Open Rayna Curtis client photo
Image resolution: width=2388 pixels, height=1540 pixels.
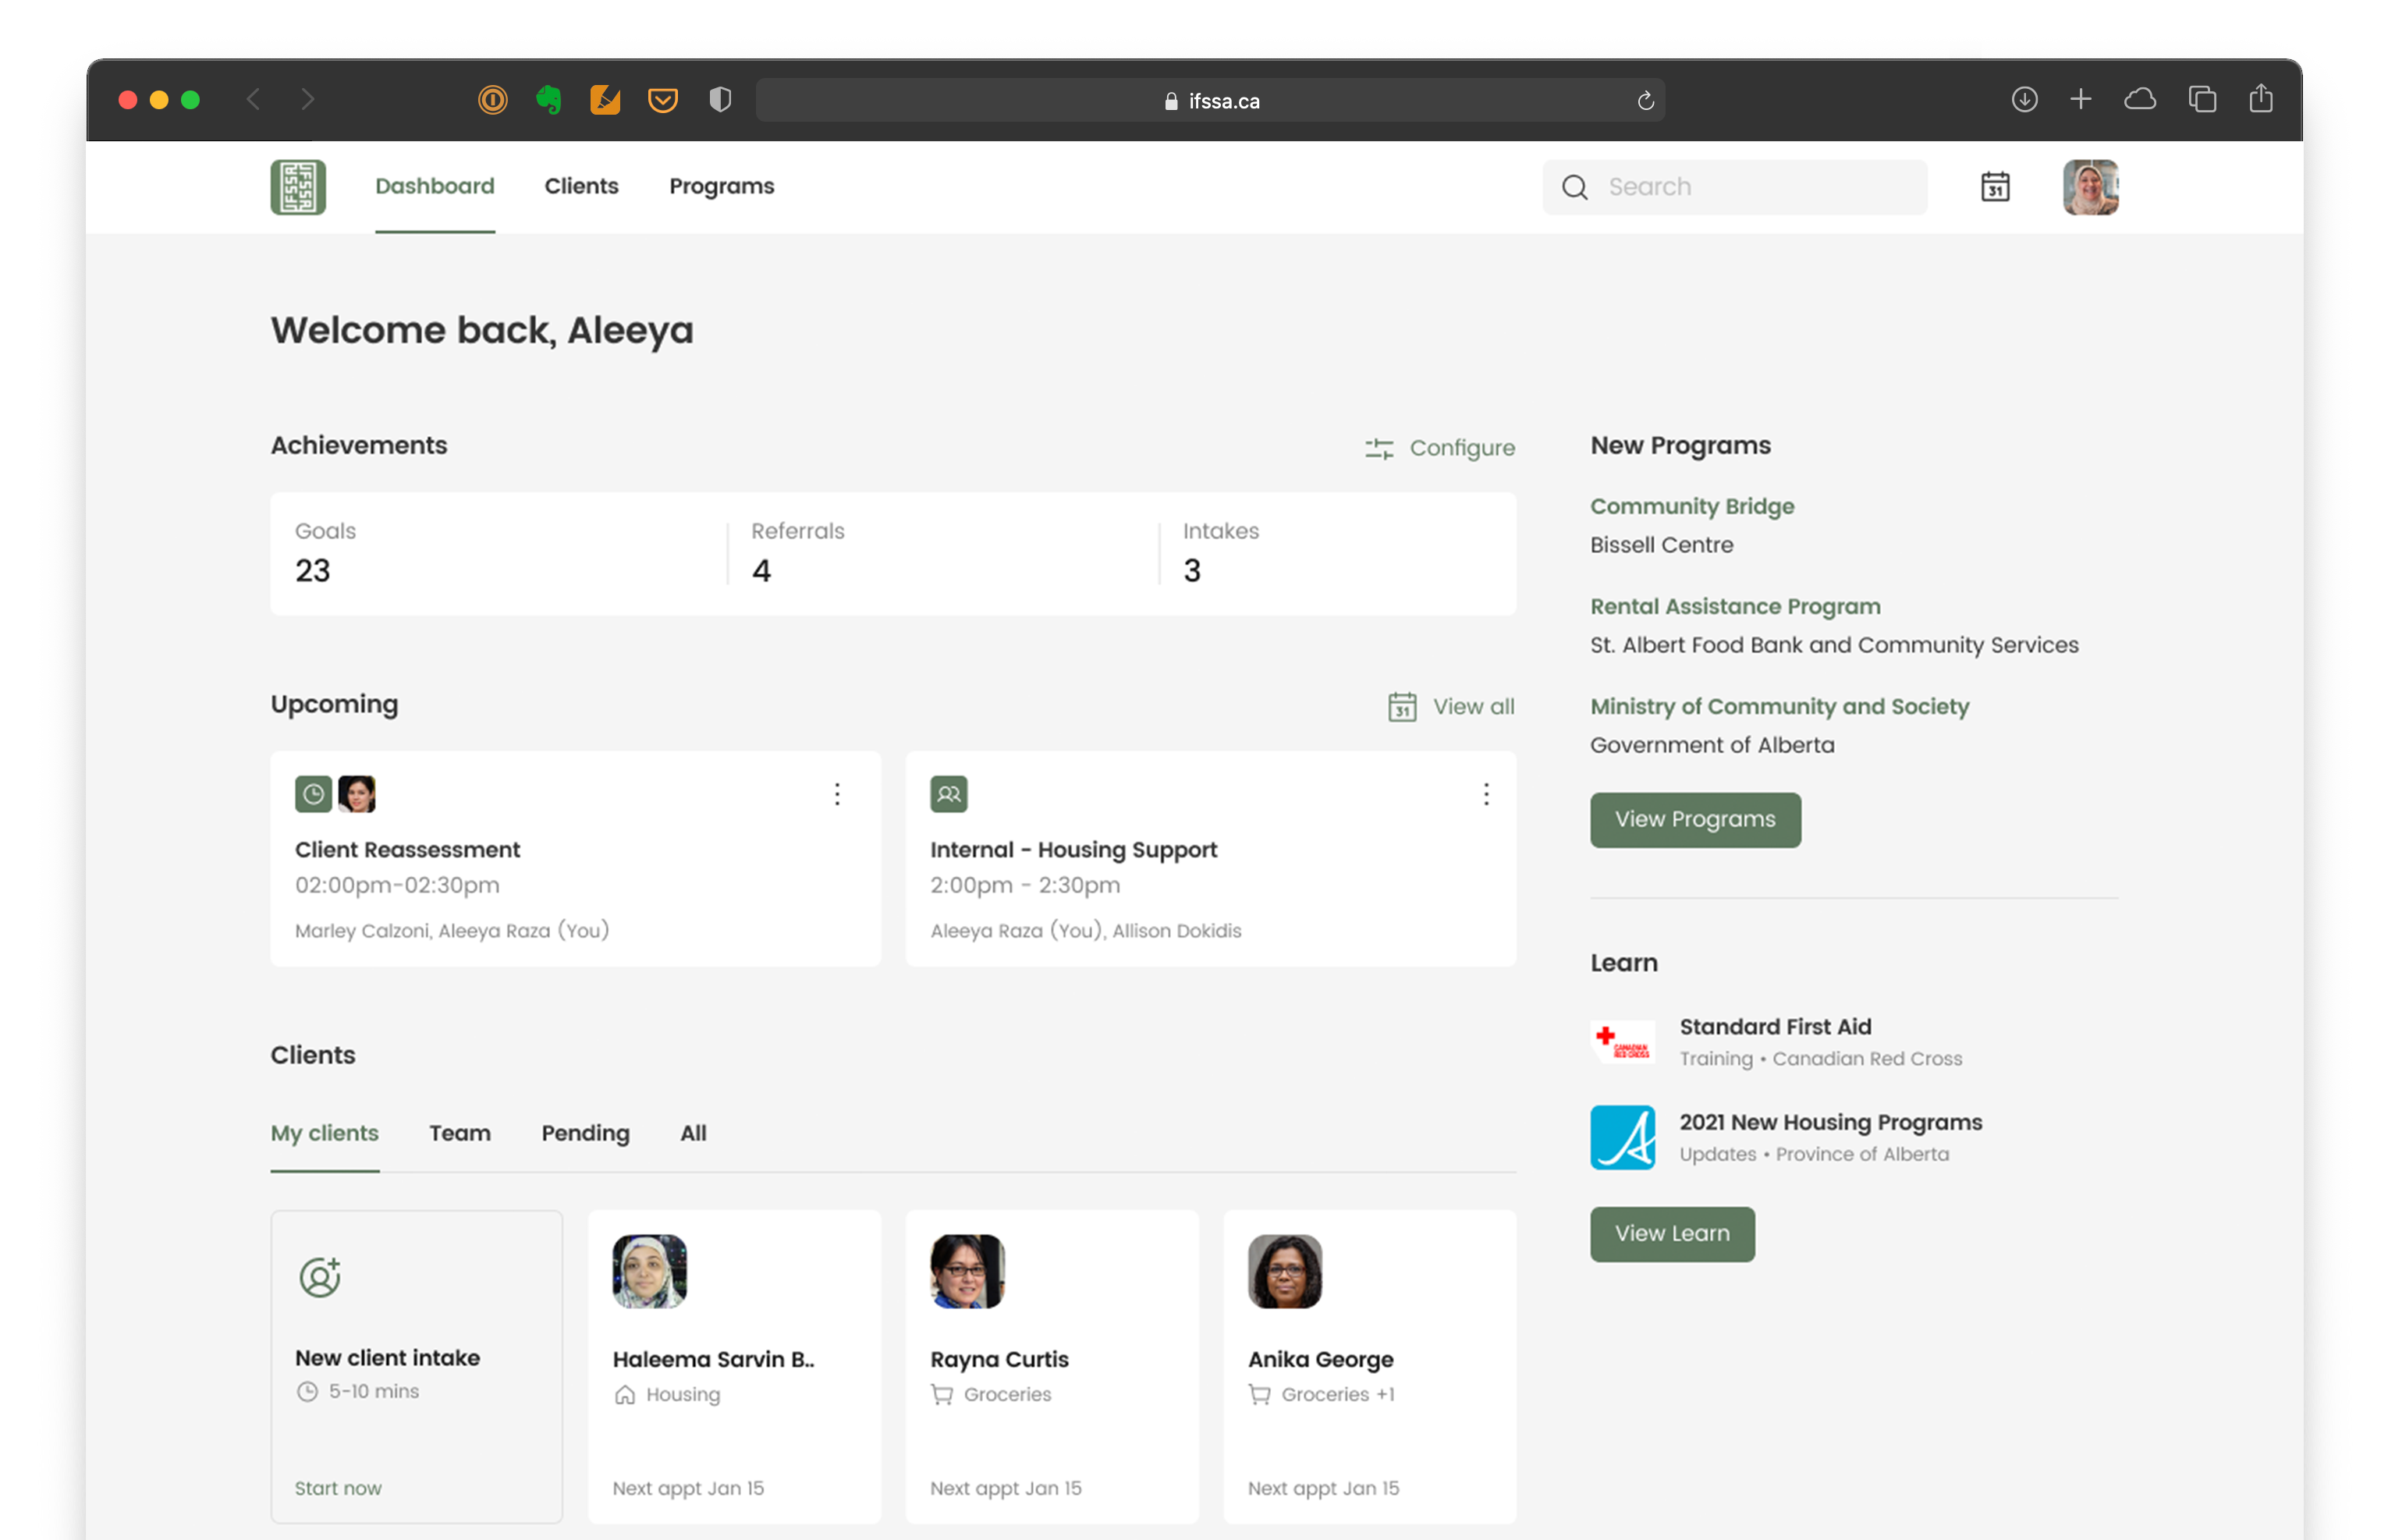[x=967, y=1271]
